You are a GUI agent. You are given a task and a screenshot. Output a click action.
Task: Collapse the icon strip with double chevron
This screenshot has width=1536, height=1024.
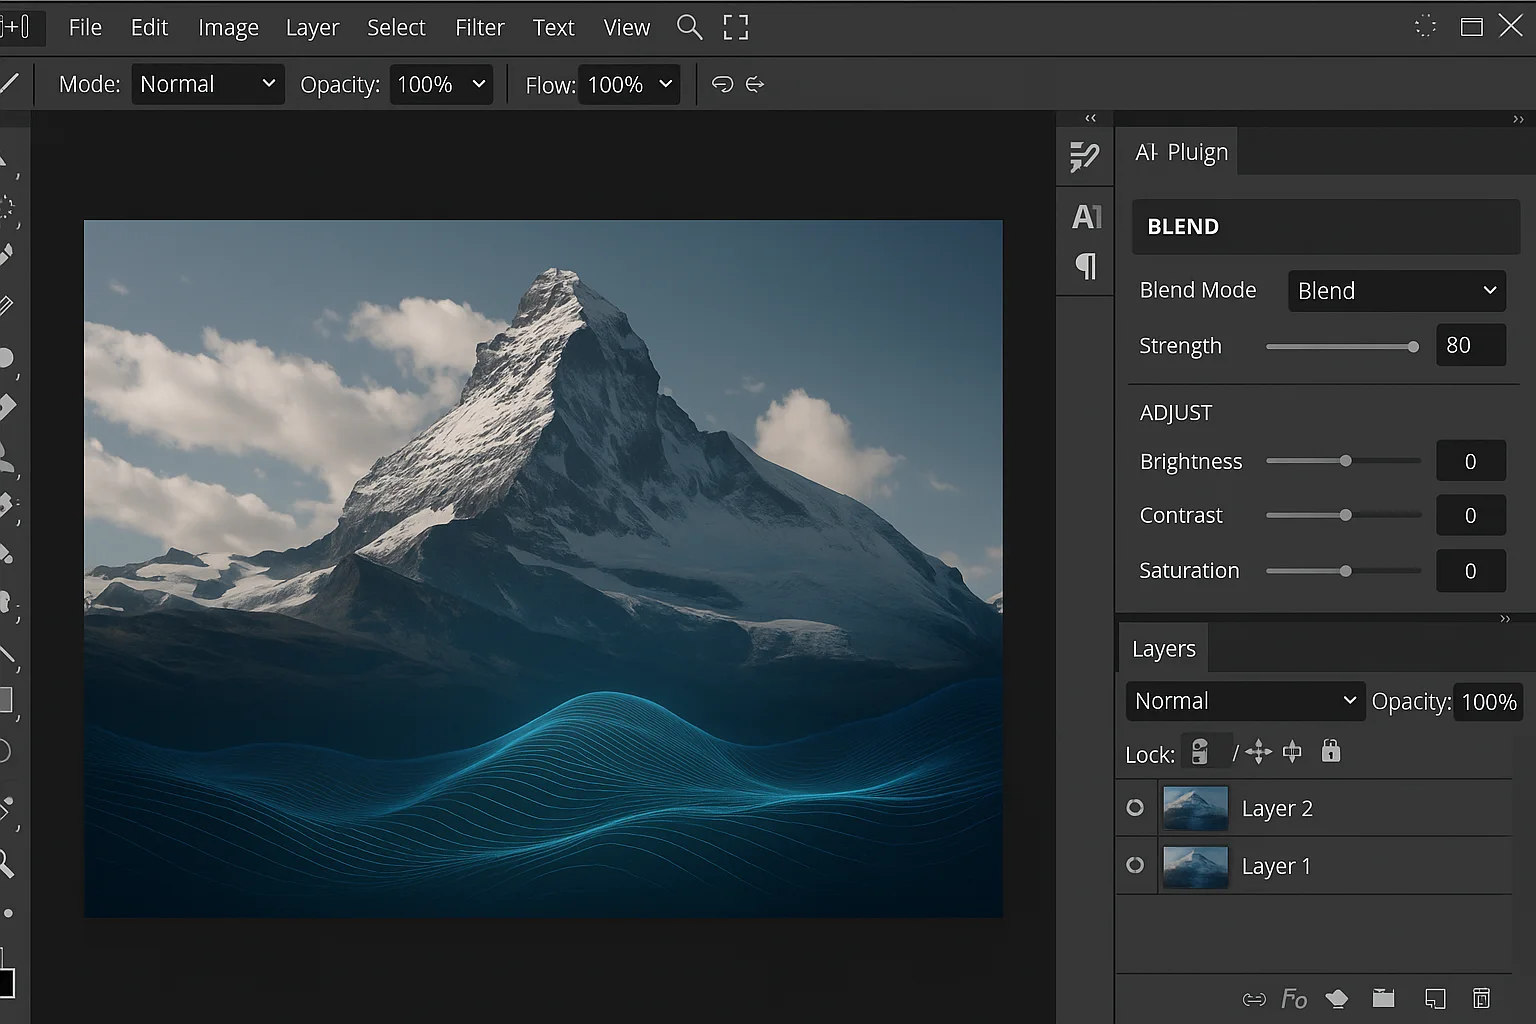click(x=1091, y=118)
